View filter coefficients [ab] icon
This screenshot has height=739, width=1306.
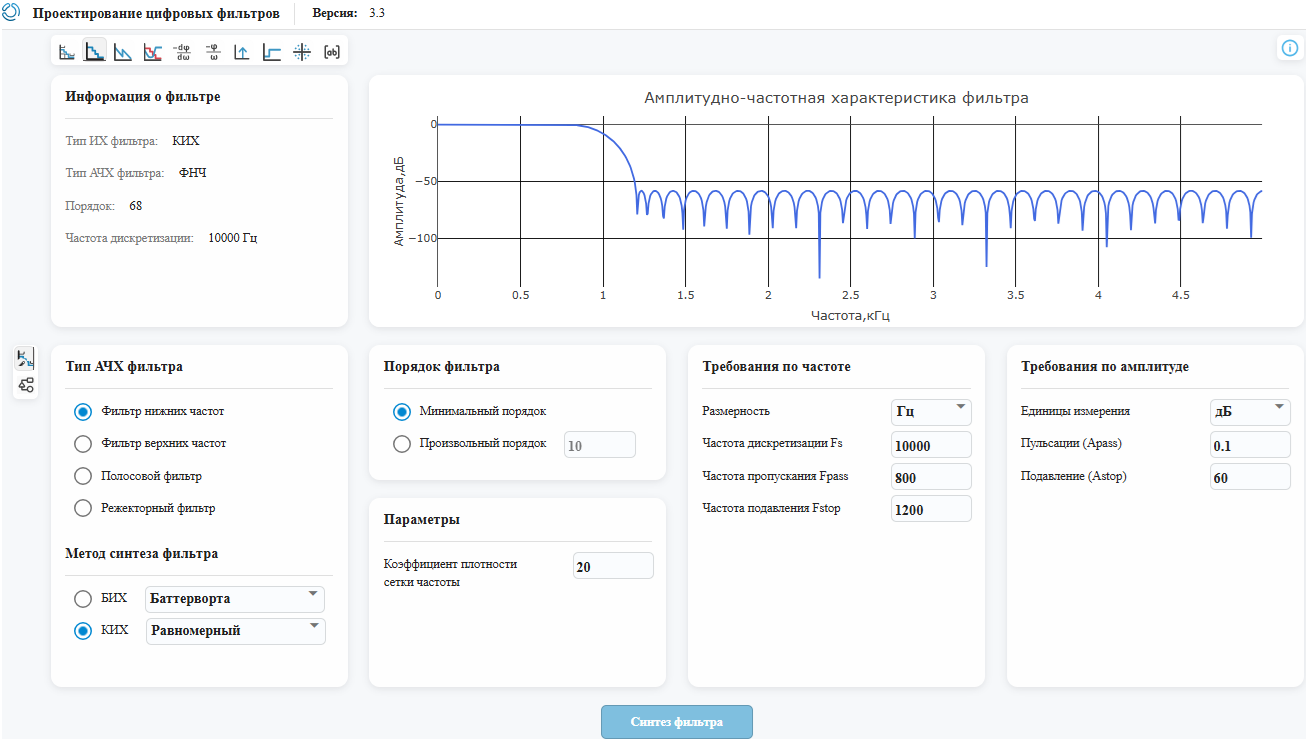(x=332, y=52)
